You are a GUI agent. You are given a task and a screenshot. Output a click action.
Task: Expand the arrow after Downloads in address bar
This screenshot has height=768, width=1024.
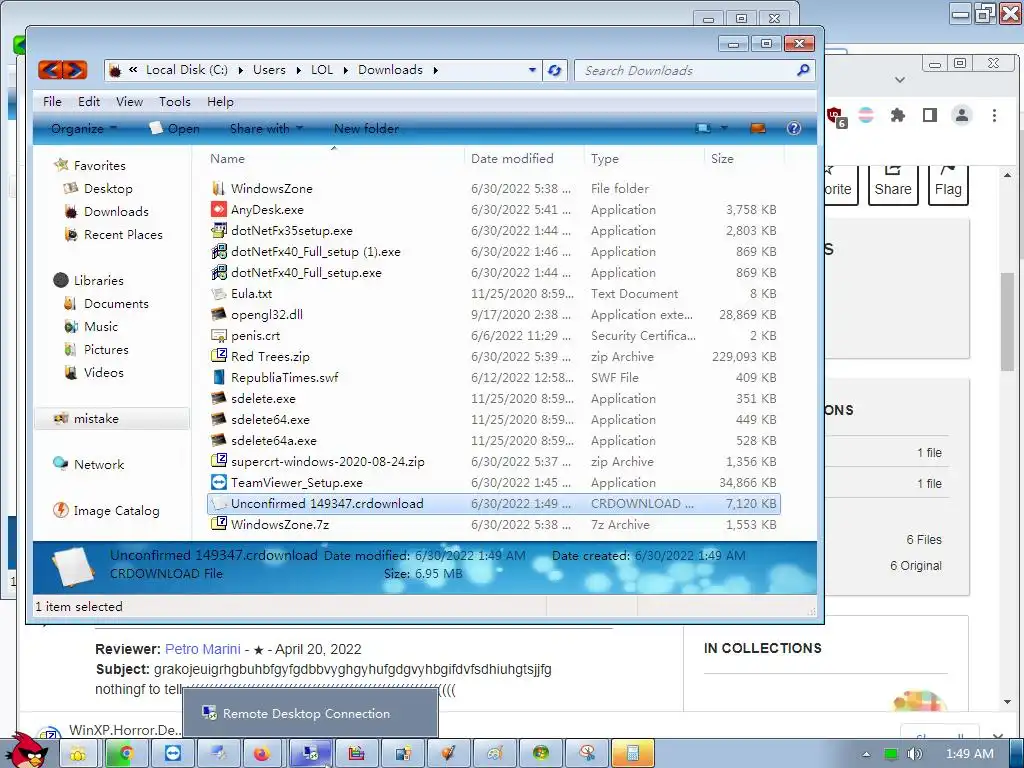click(x=435, y=70)
